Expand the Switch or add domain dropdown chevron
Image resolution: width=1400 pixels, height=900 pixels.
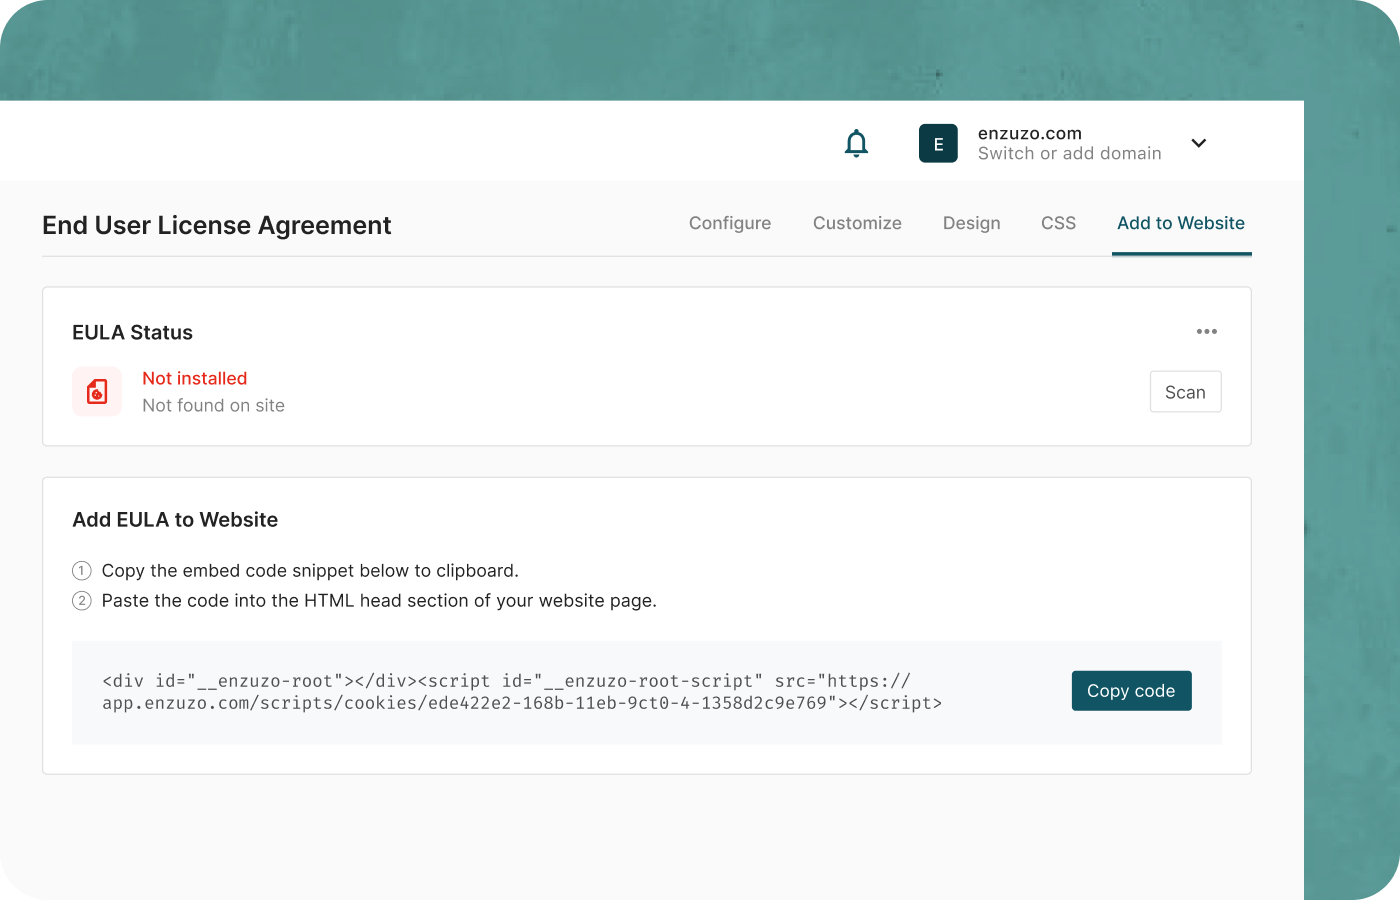pos(1198,143)
